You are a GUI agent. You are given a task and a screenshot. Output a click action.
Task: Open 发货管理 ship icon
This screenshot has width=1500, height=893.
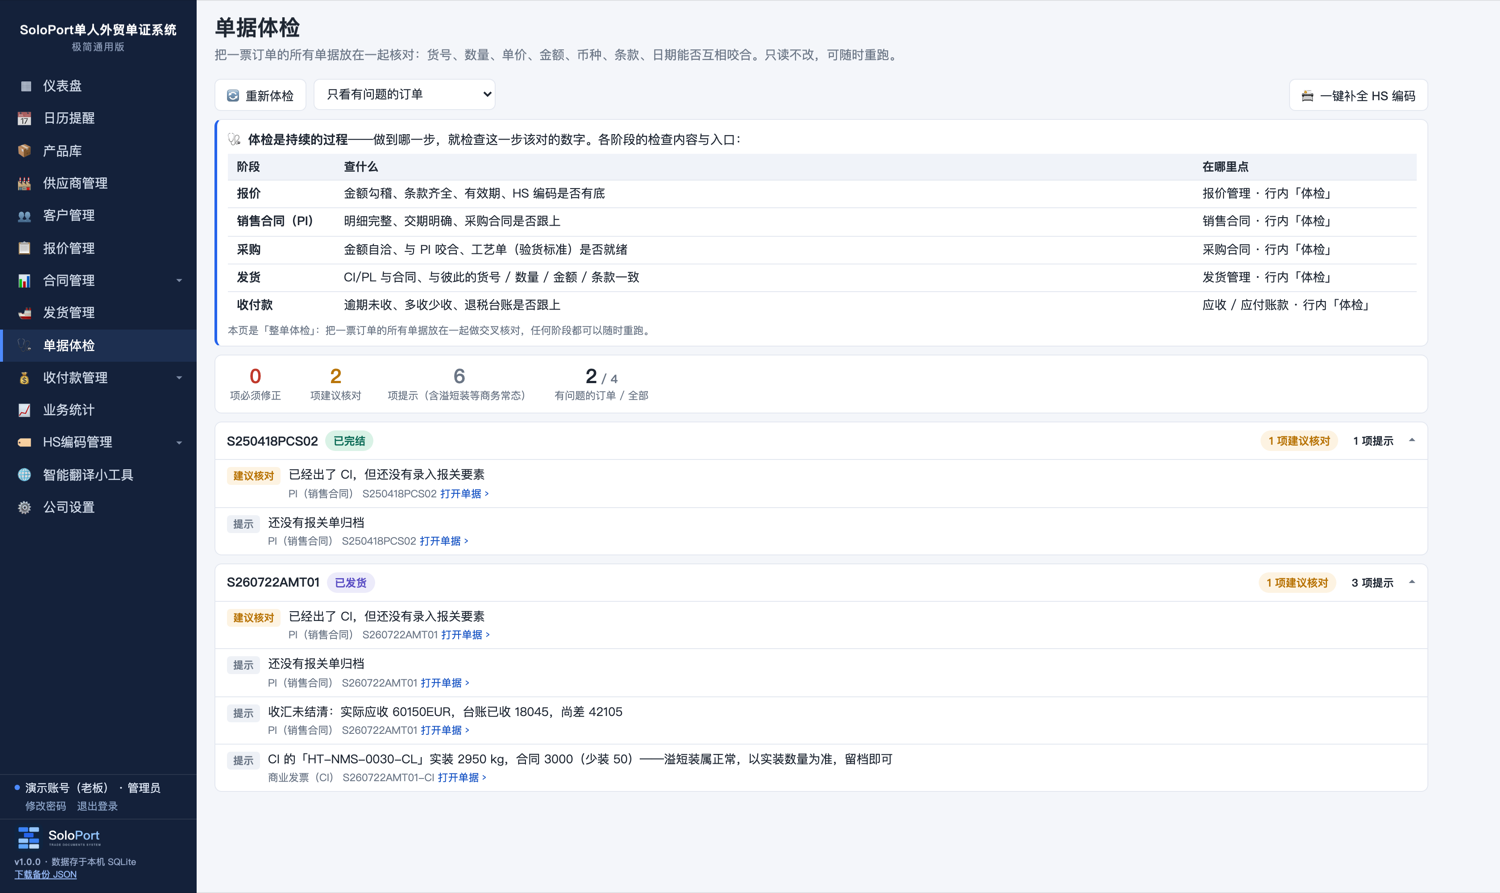pos(25,313)
